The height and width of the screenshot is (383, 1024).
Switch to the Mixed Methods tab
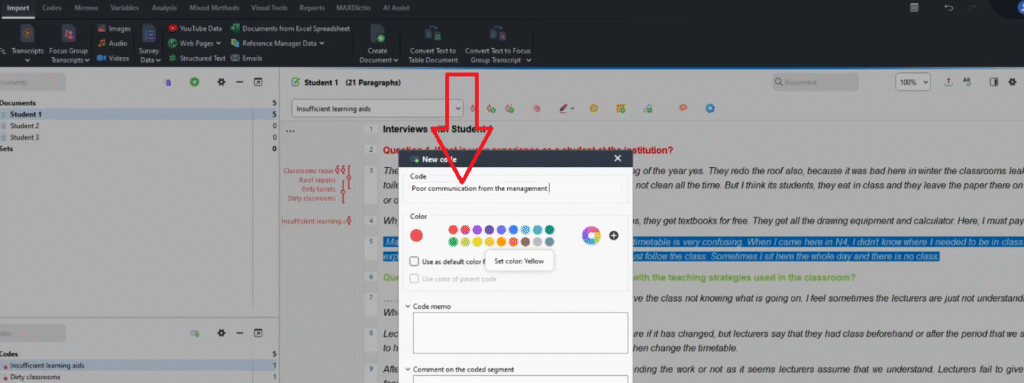[208, 8]
